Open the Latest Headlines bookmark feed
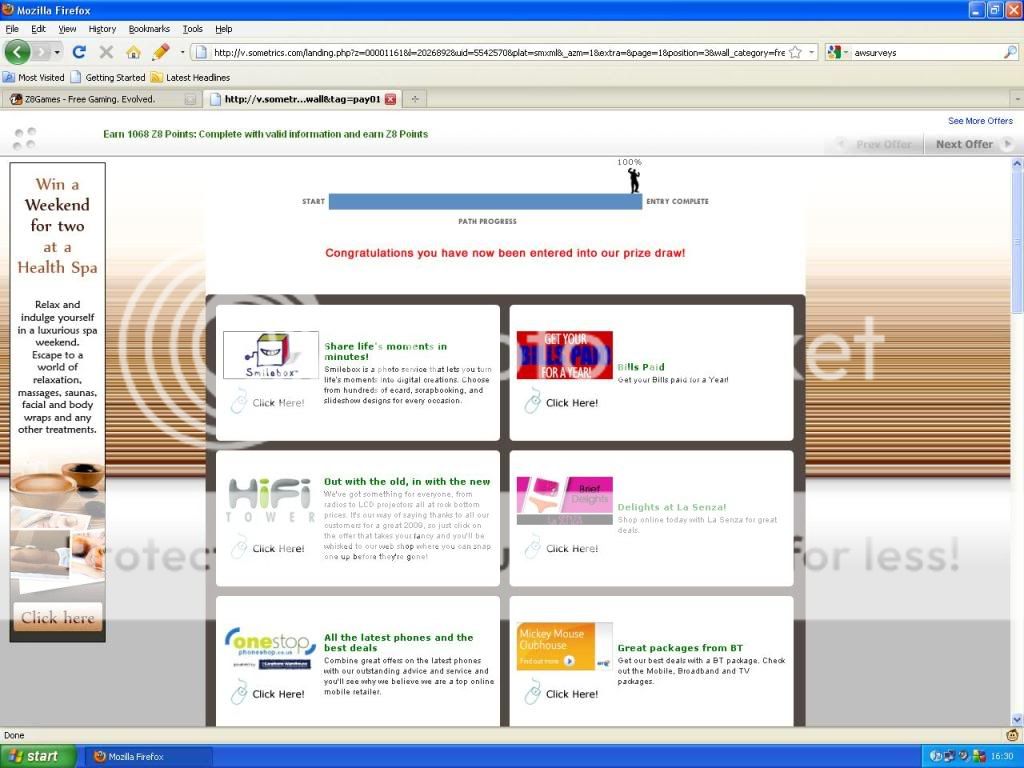The height and width of the screenshot is (768, 1024). (x=197, y=77)
